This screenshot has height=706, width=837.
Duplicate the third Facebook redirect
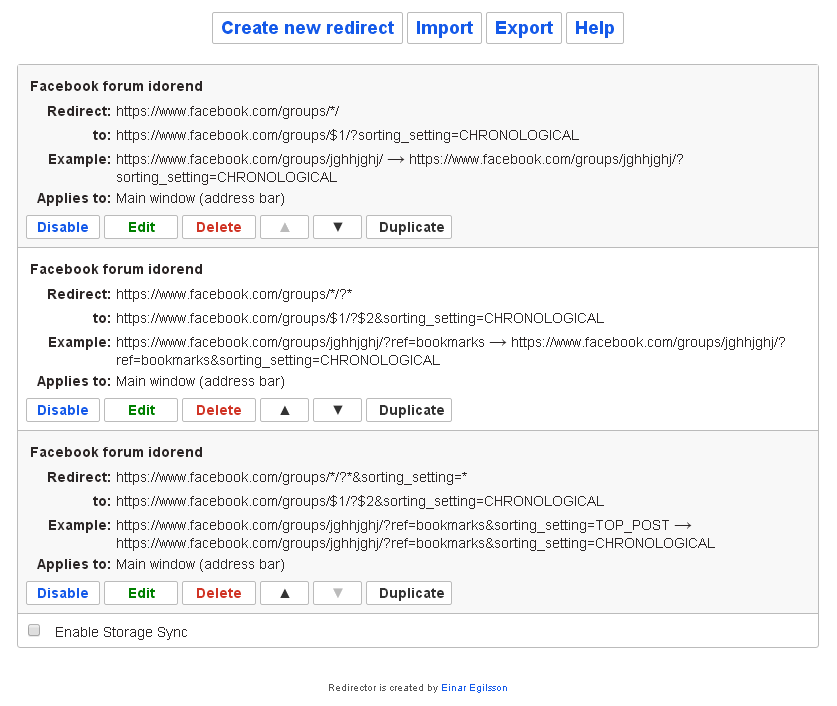coord(409,593)
